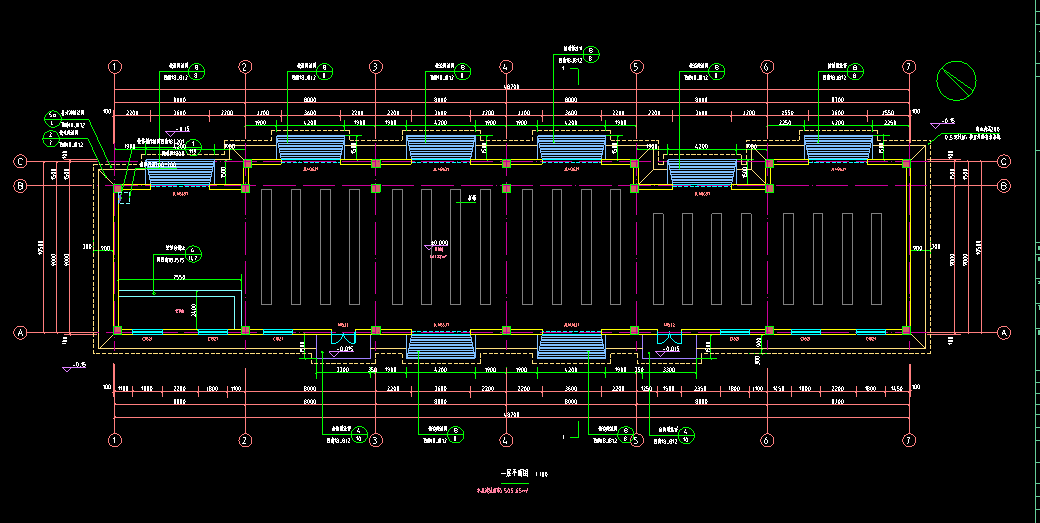
Task: Click axis bubble A on left side
Action: (19, 331)
